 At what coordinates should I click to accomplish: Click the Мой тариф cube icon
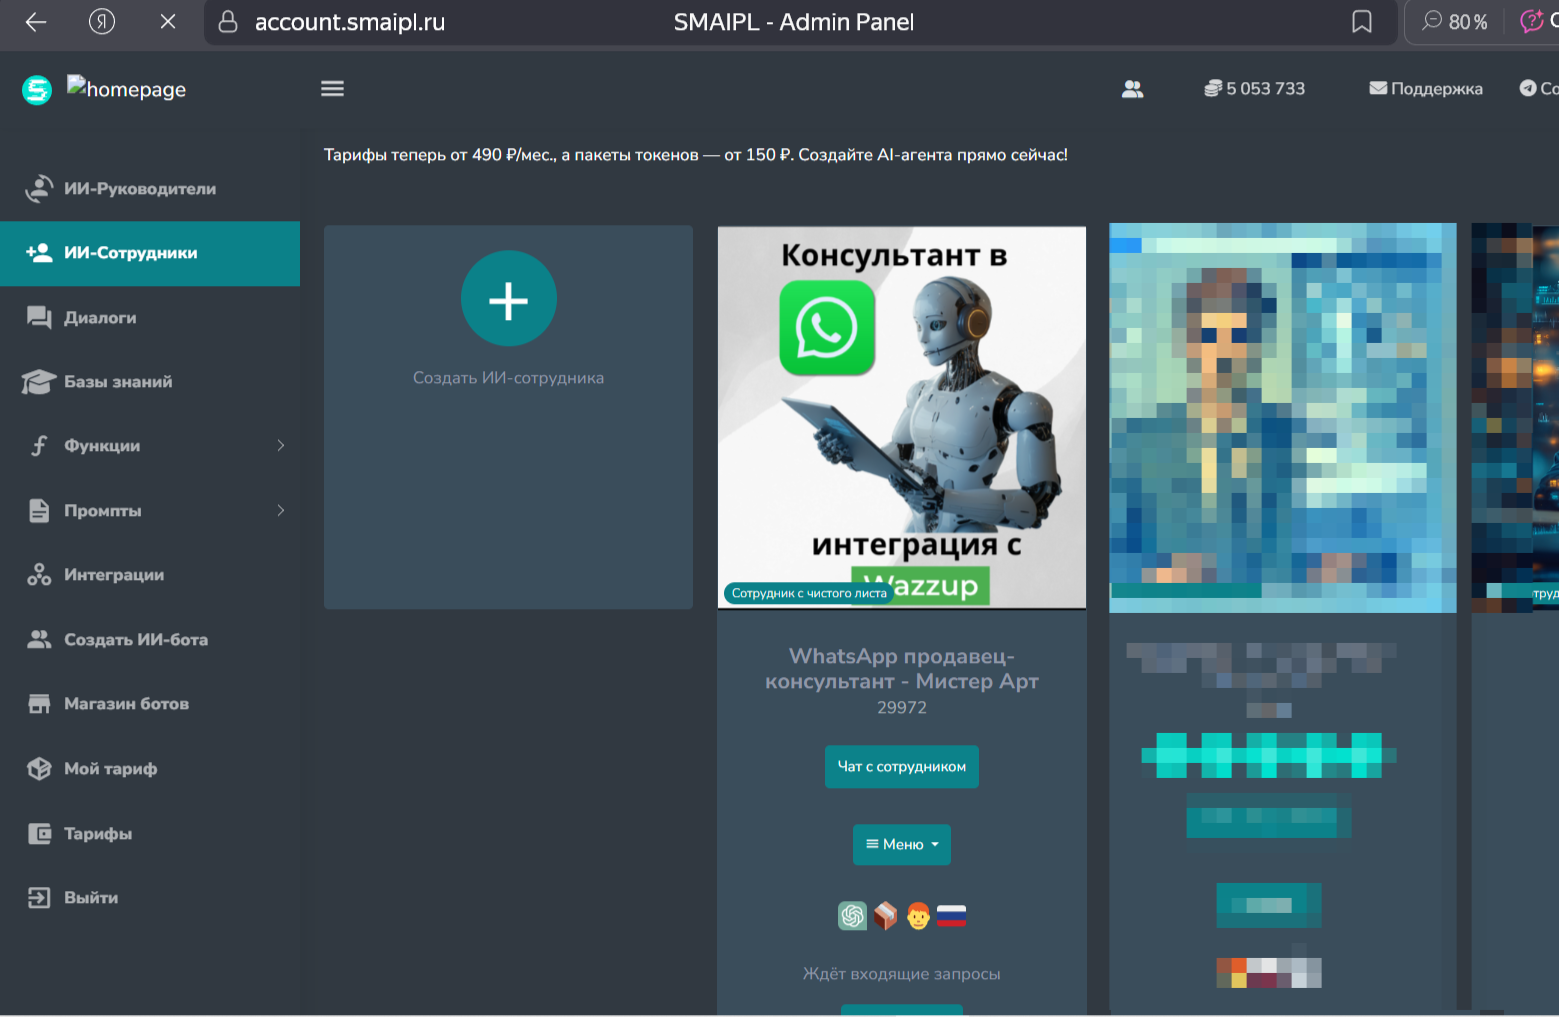click(39, 769)
